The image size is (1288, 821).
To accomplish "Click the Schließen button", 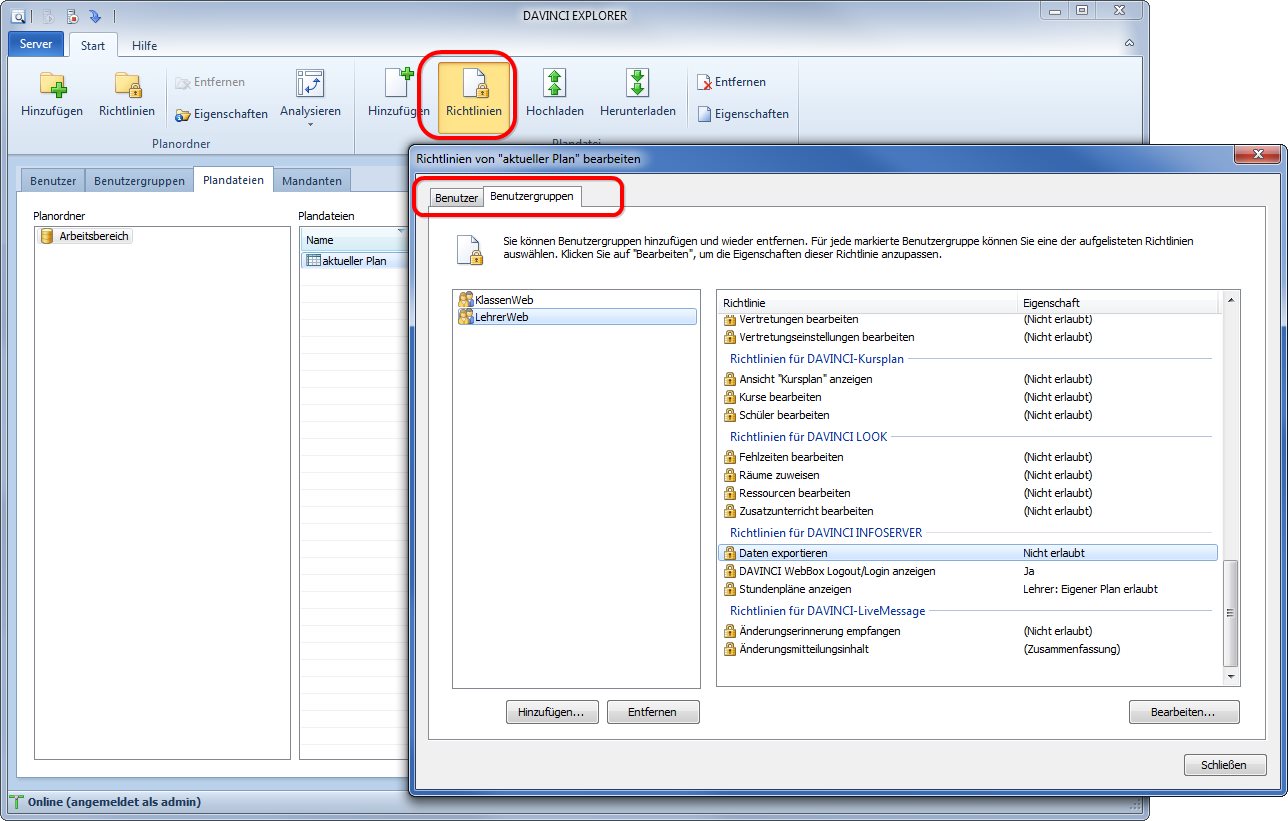I will point(1224,765).
